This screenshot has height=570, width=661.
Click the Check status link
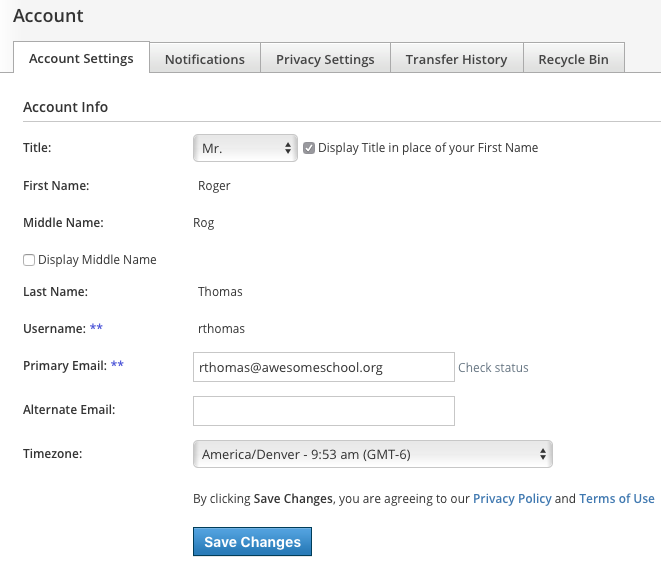pos(493,367)
